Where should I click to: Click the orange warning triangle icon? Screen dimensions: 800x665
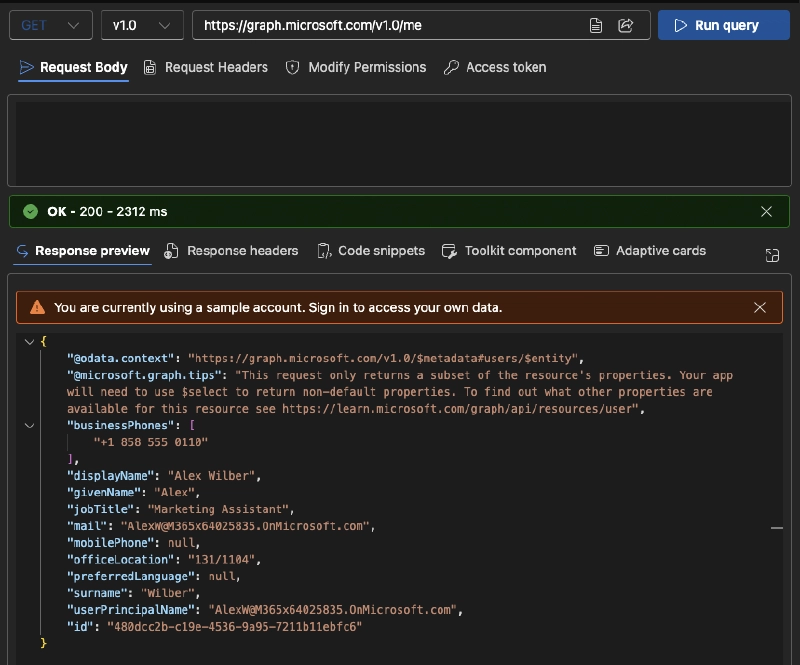click(x=37, y=308)
